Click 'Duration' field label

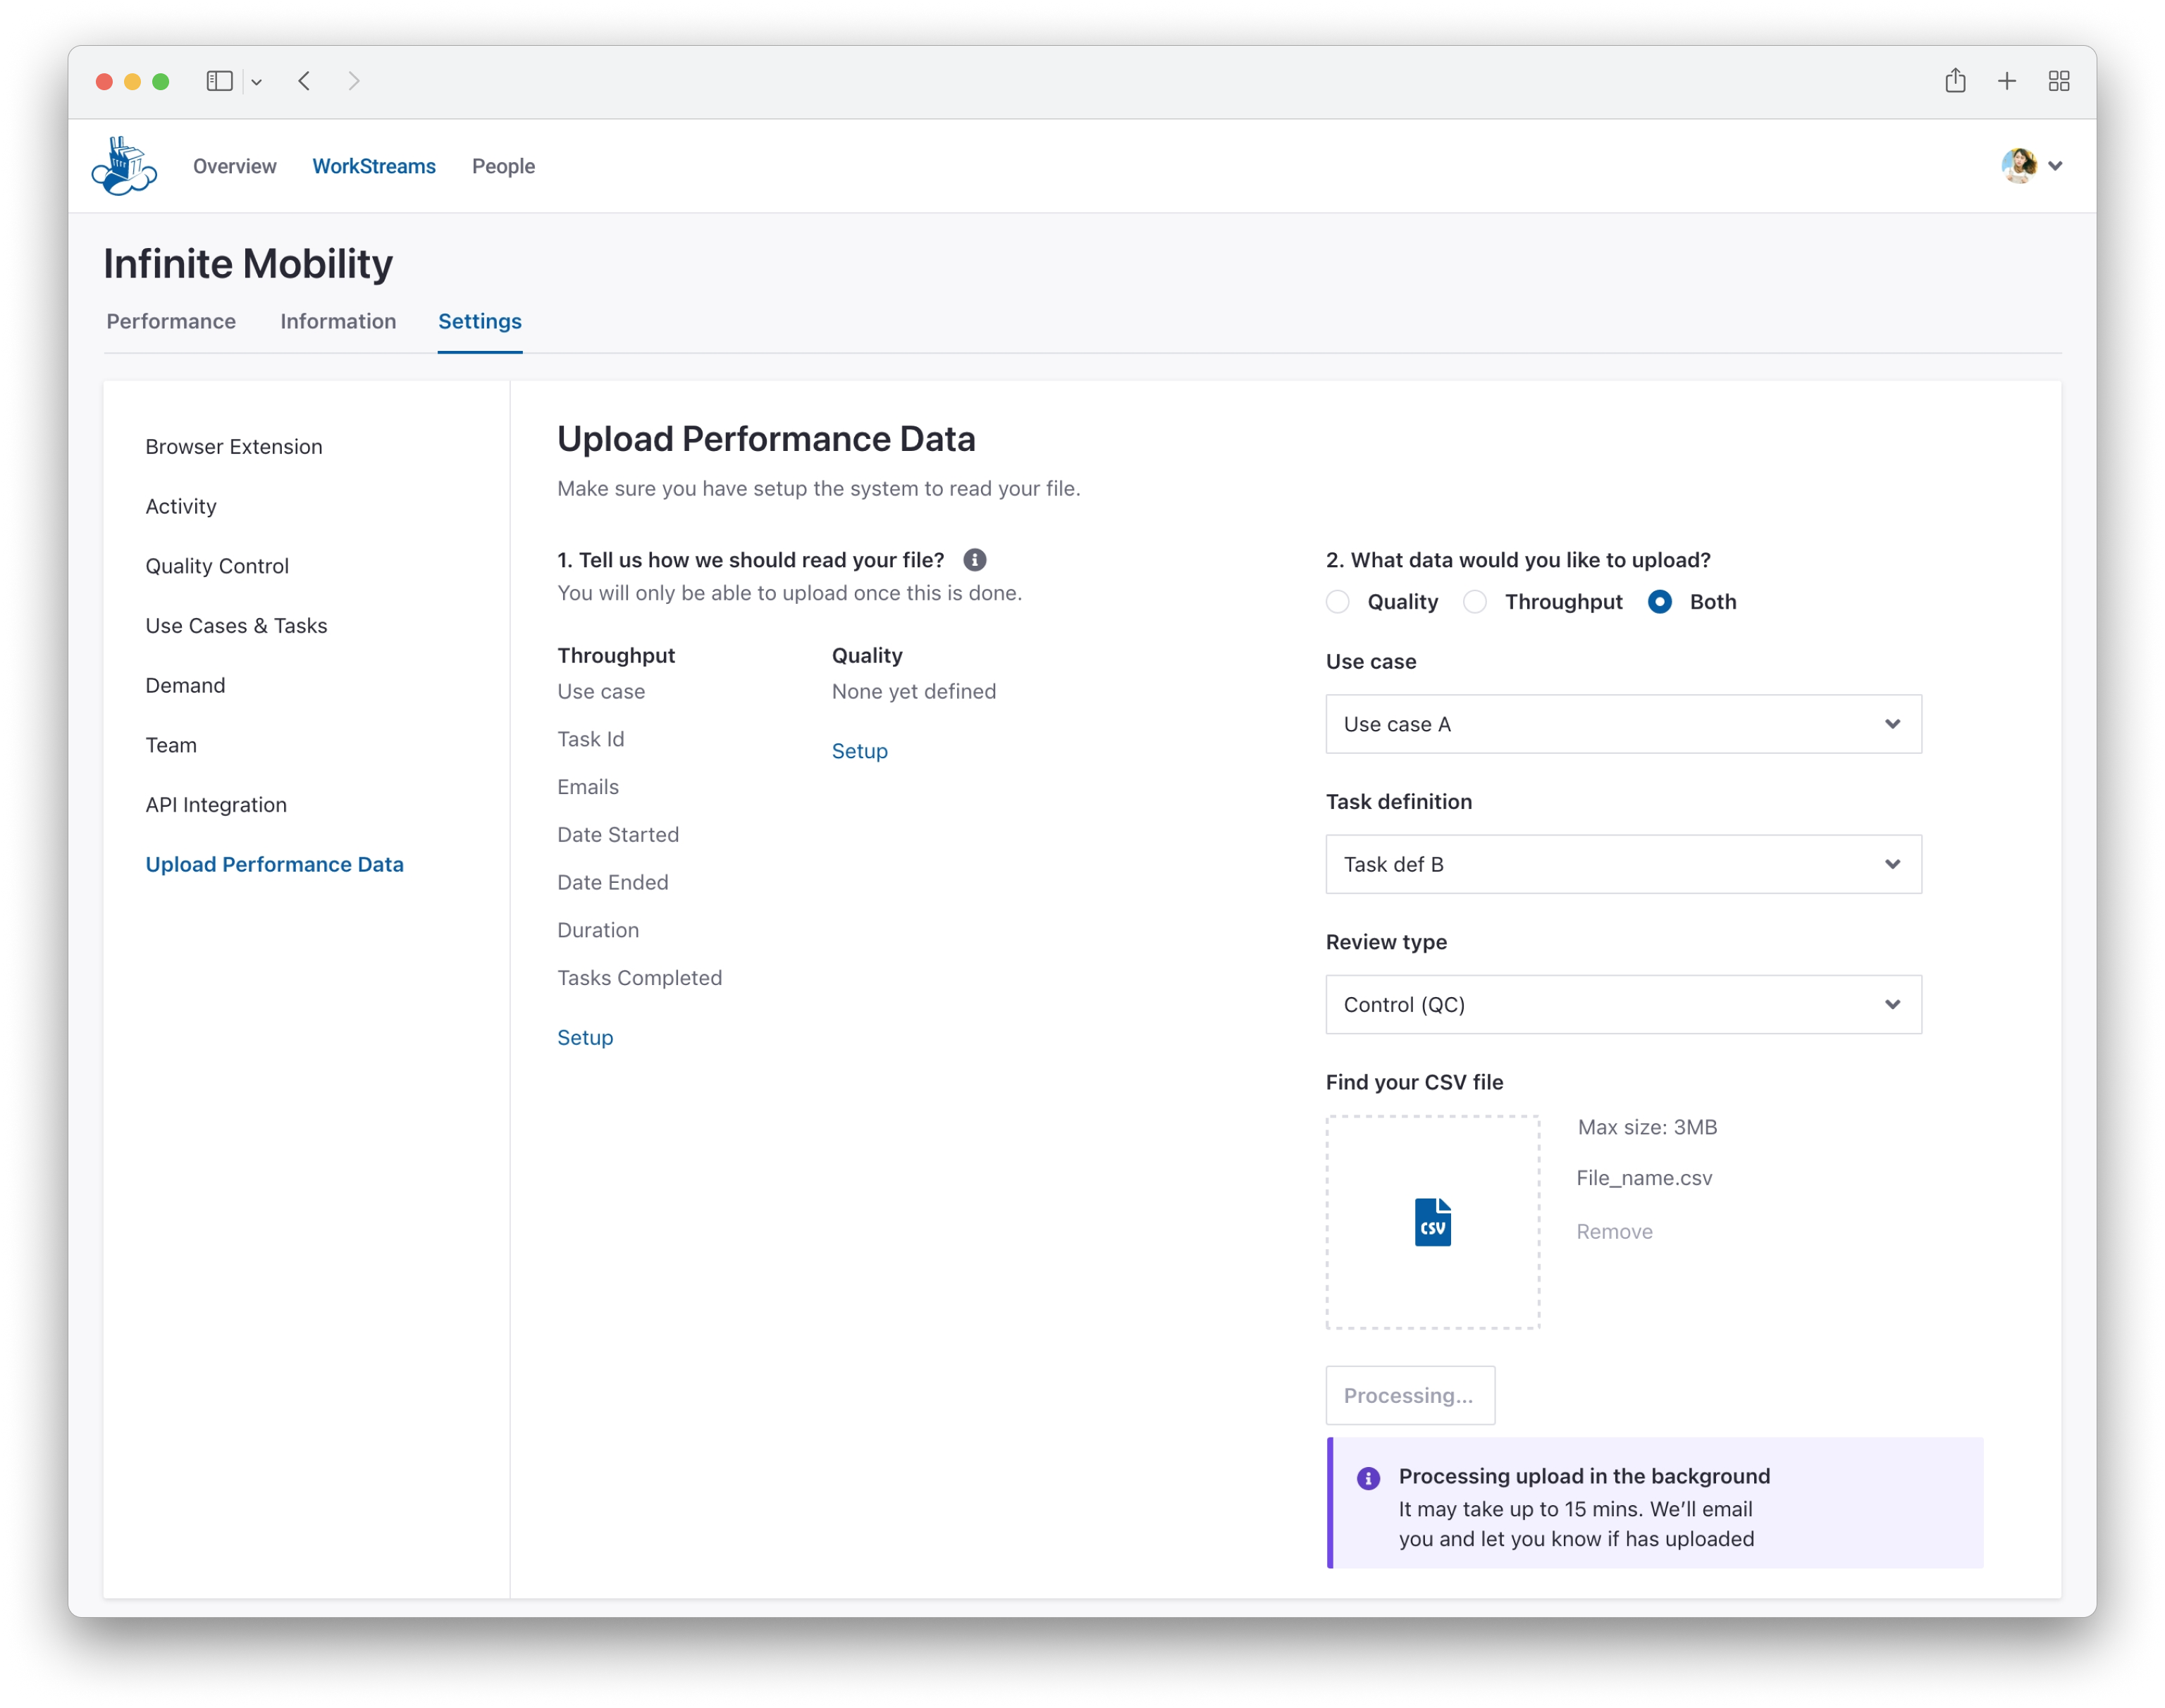pyautogui.click(x=598, y=931)
